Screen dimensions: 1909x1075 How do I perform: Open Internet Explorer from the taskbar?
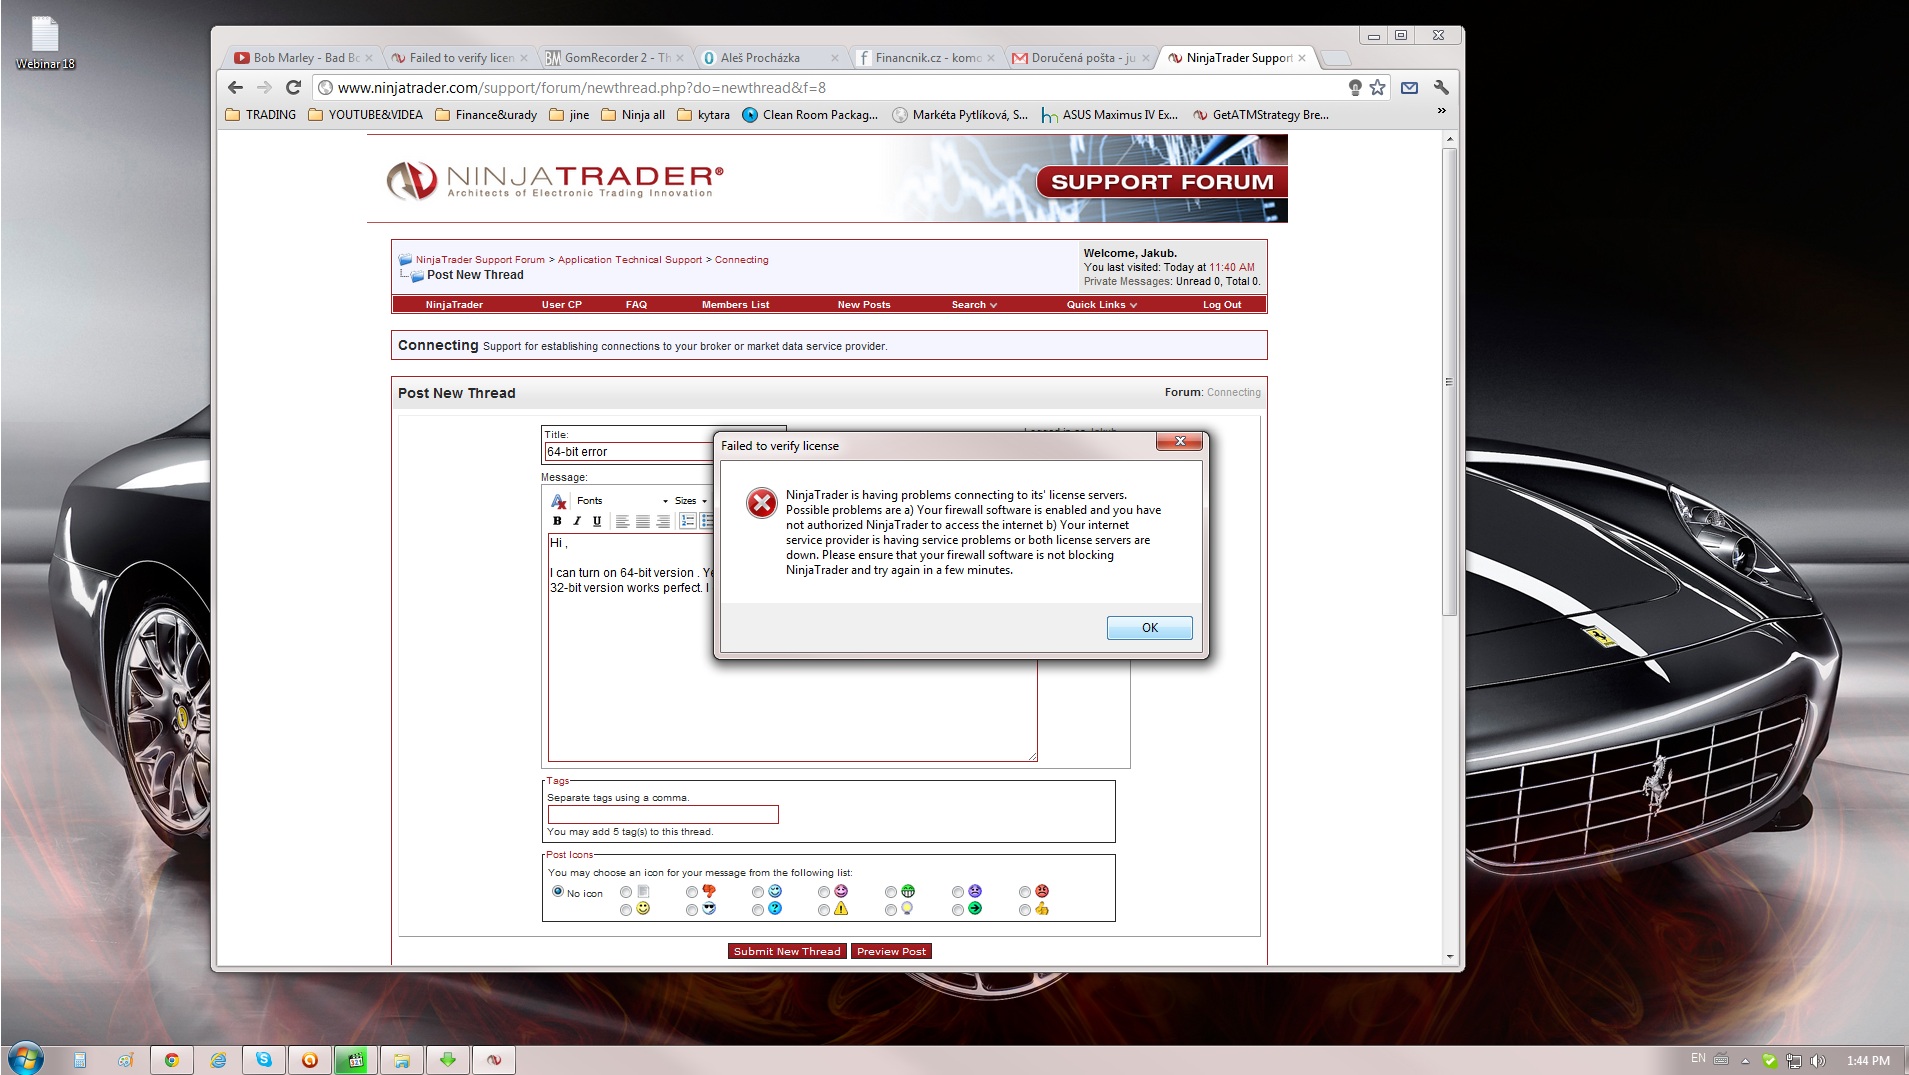pos(218,1060)
